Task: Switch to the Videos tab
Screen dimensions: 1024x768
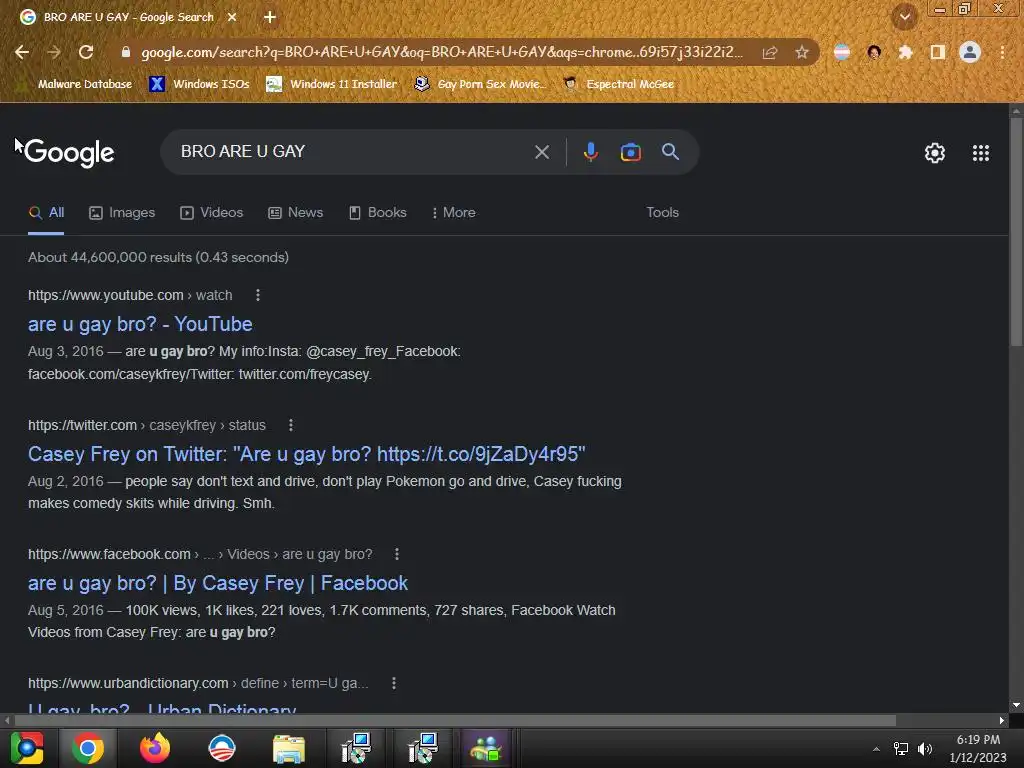Action: click(212, 213)
